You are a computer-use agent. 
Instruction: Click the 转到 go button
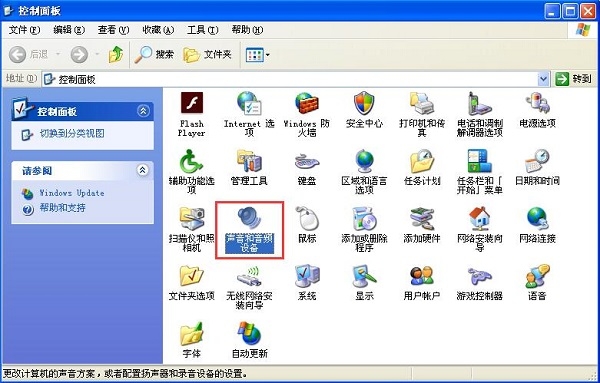(x=574, y=79)
